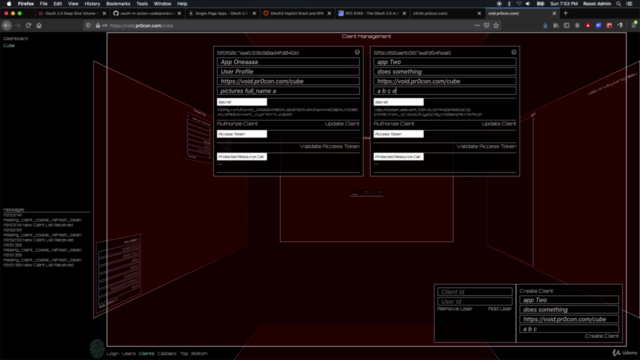Open macOS Spotlight search icon
This screenshot has width=640, height=360.
618,4
